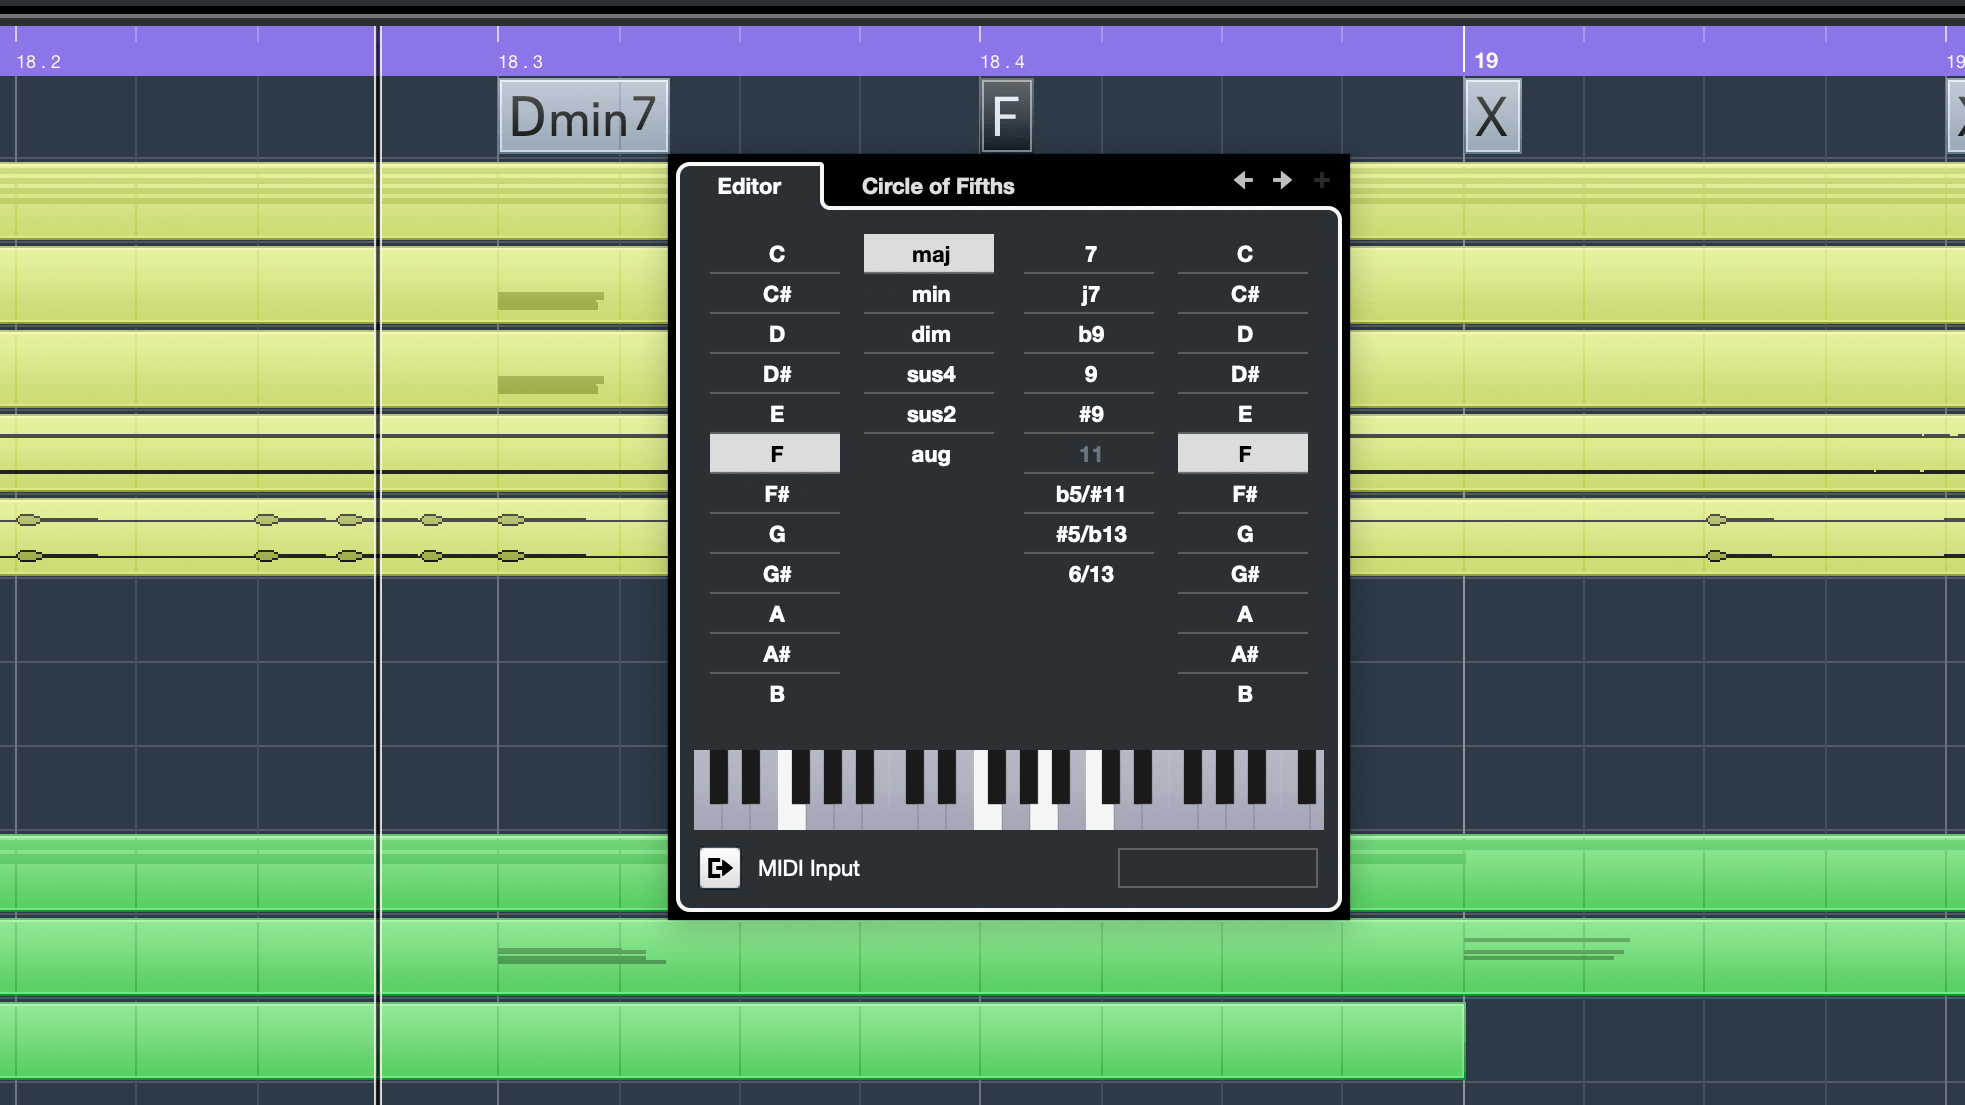1965x1105 pixels.
Task: Select root note F# in left column
Action: pyautogui.click(x=776, y=494)
